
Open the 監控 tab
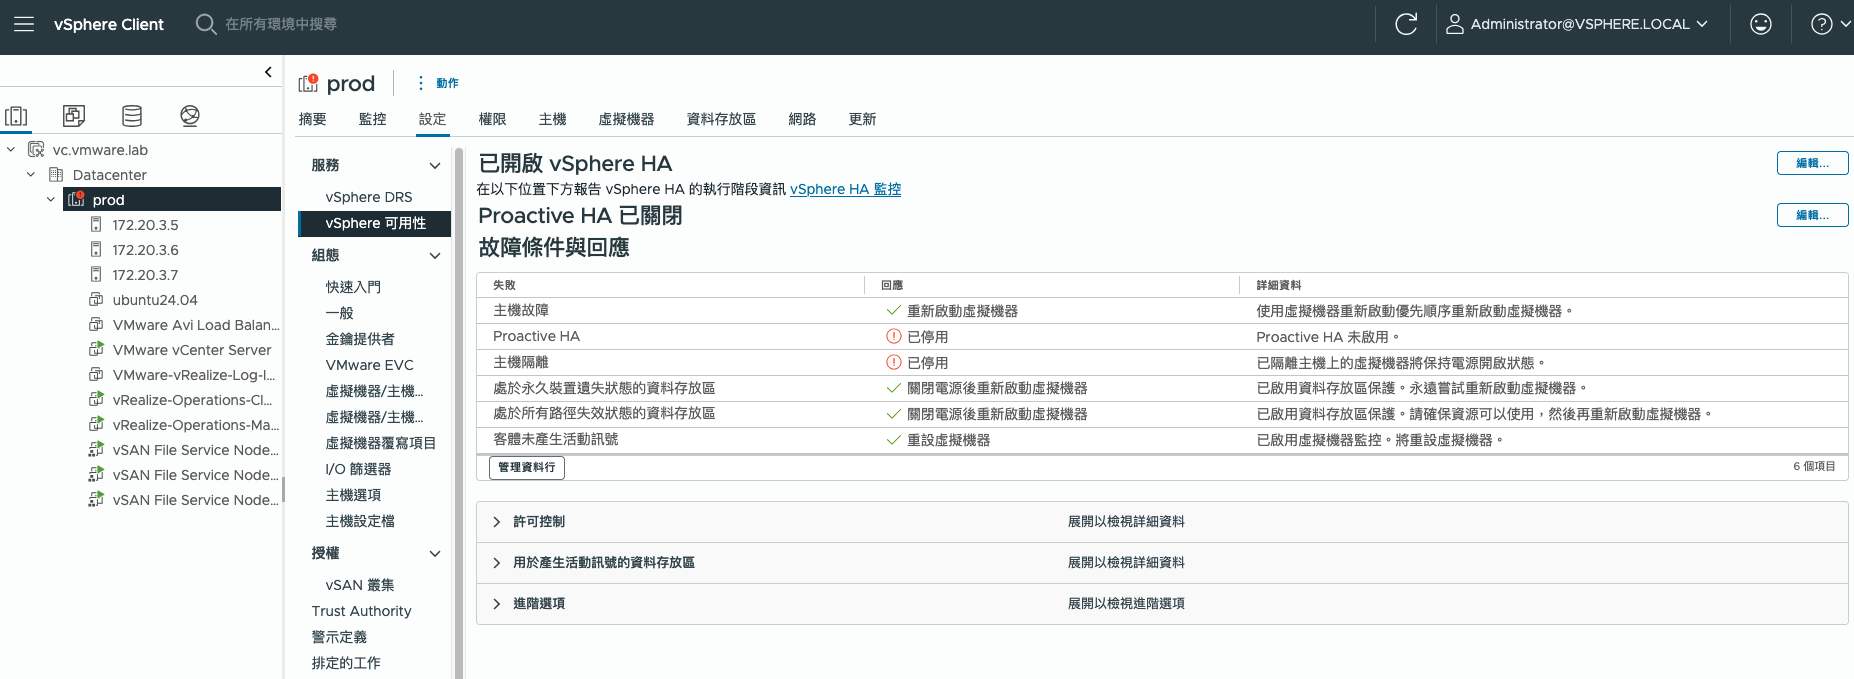372,119
